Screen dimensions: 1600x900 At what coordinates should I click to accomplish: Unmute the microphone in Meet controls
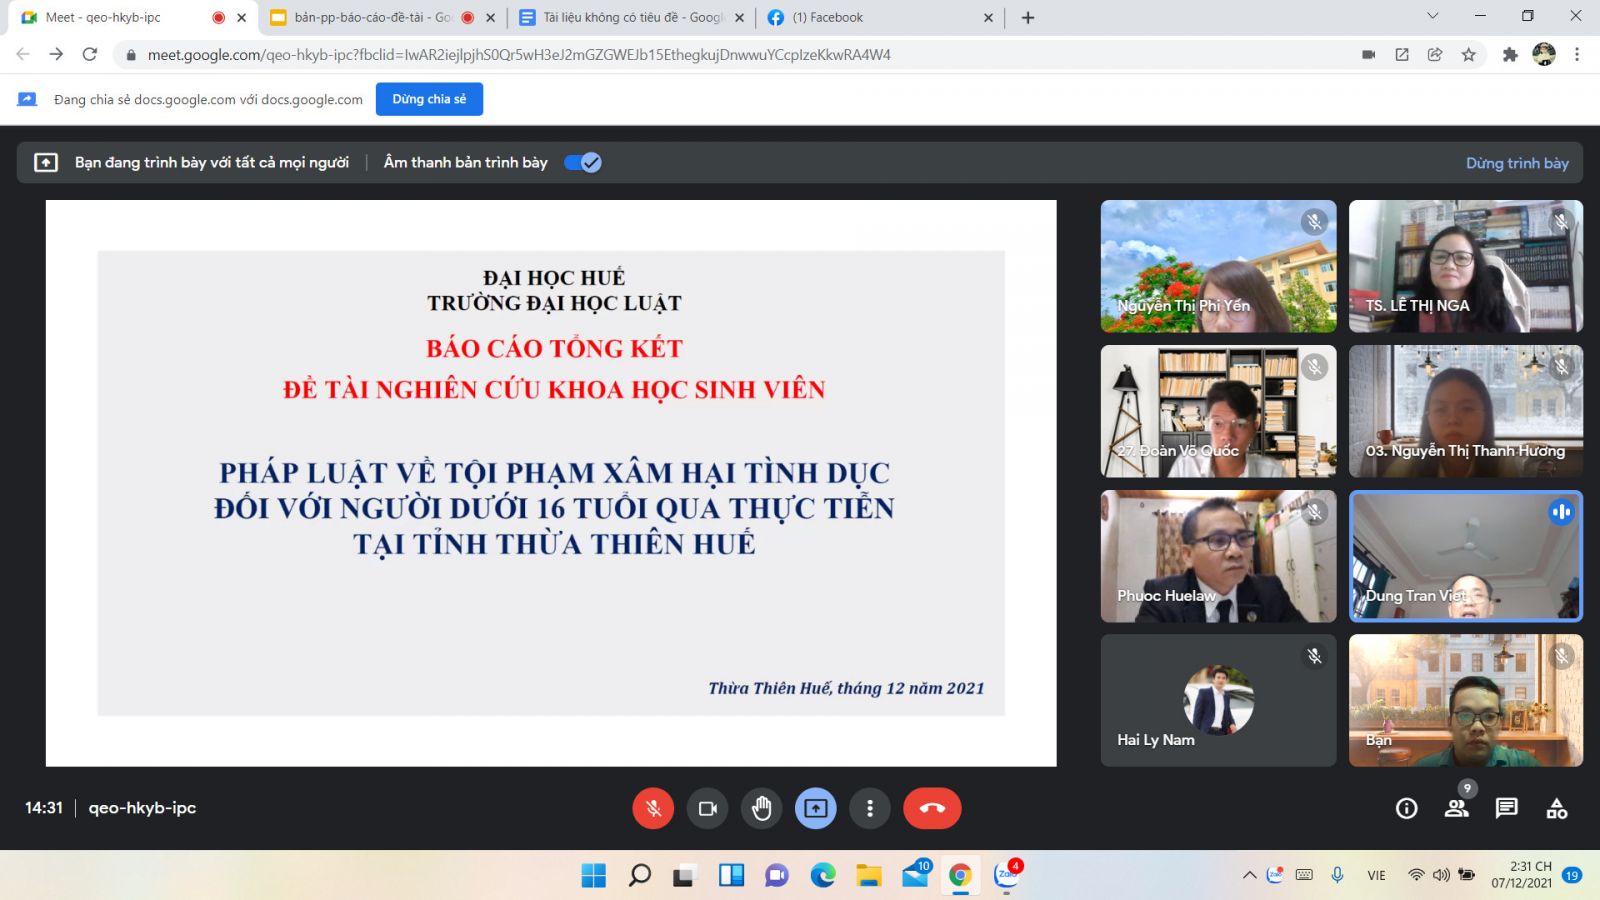pyautogui.click(x=653, y=808)
